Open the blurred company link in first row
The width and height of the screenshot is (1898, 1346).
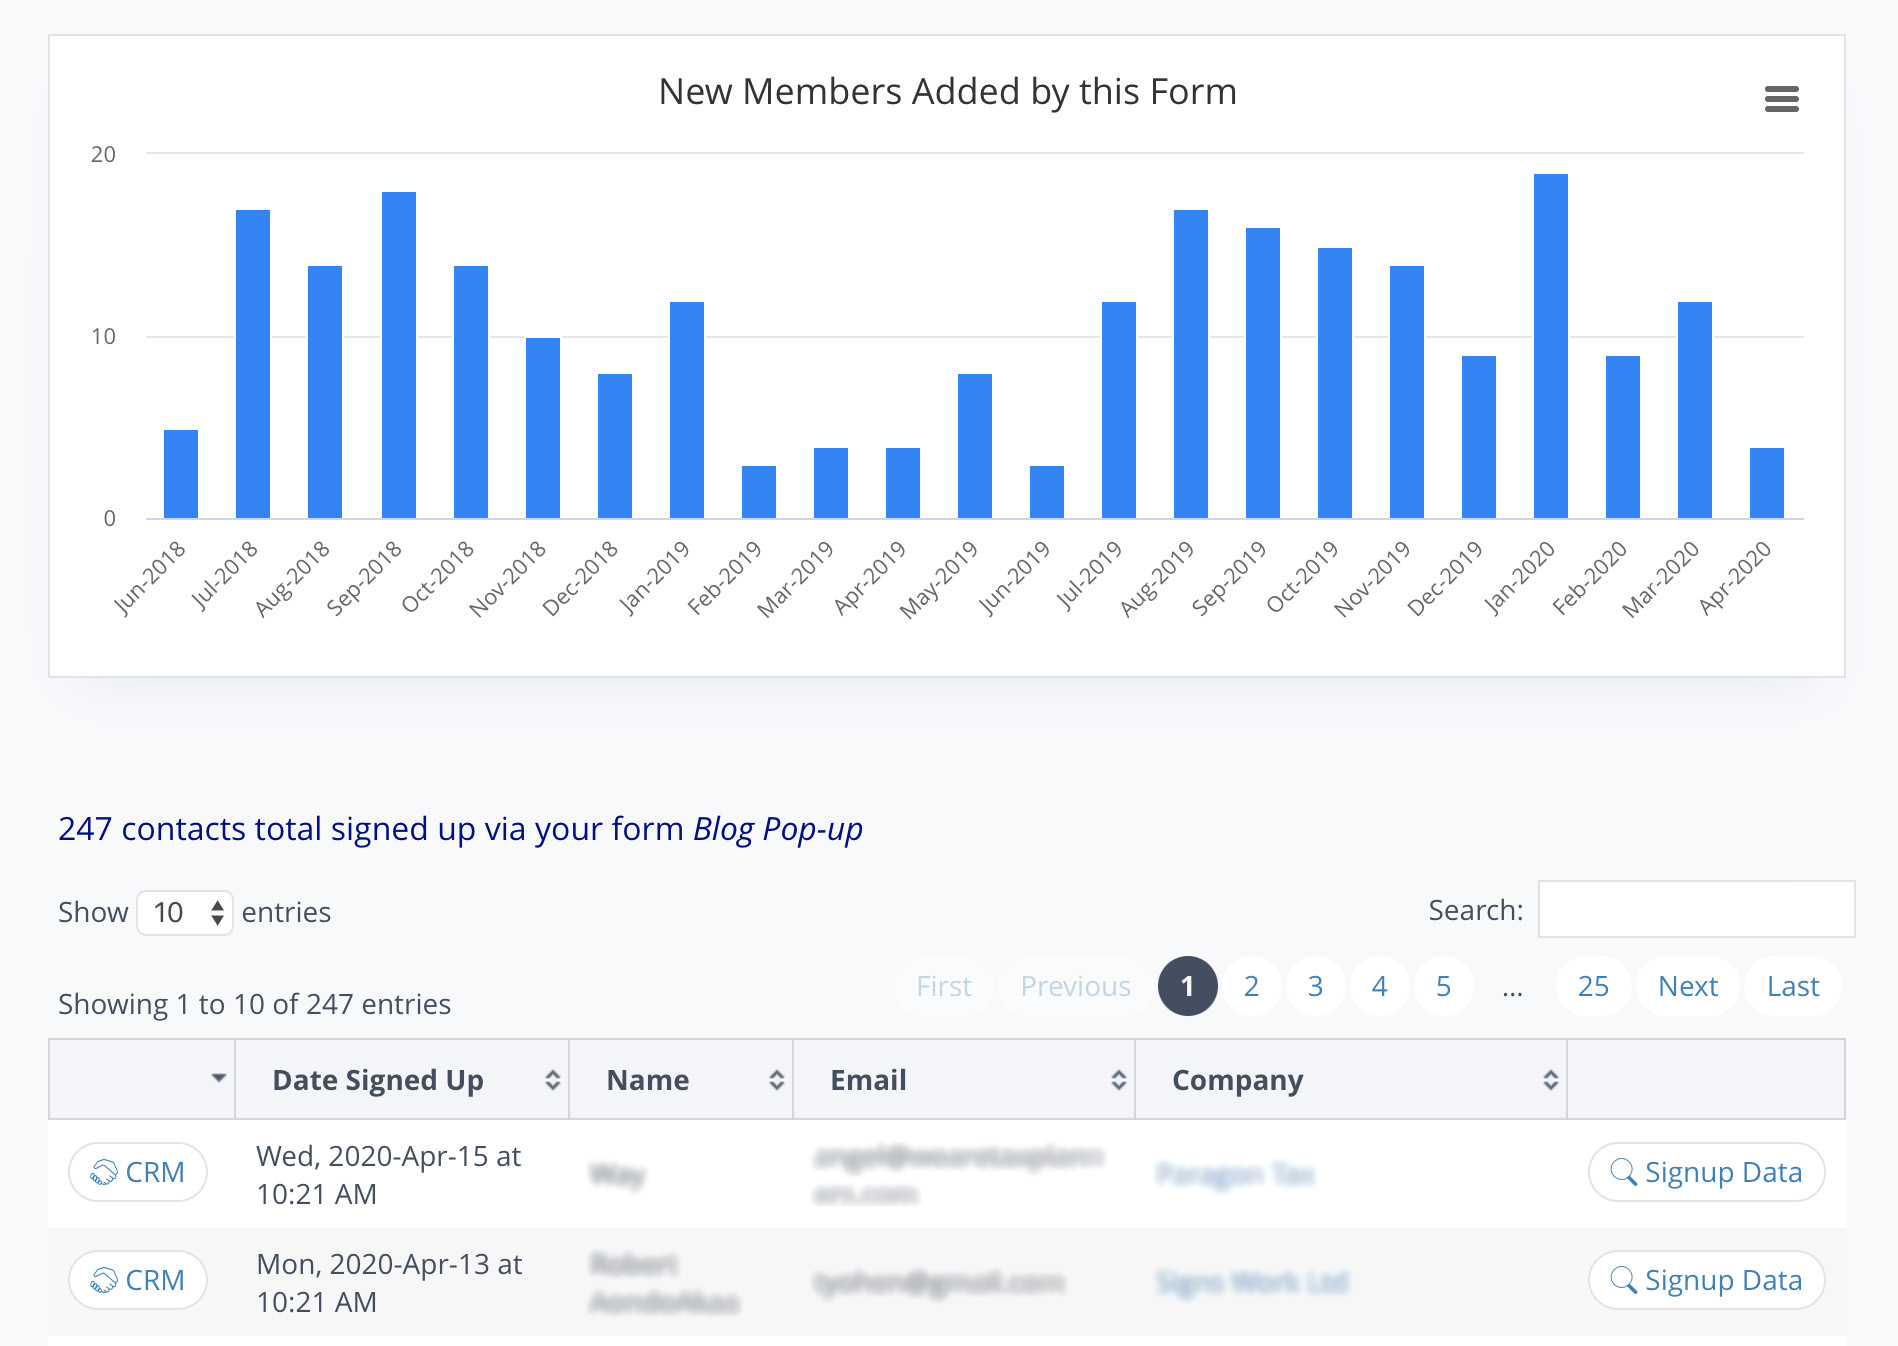point(1235,1174)
